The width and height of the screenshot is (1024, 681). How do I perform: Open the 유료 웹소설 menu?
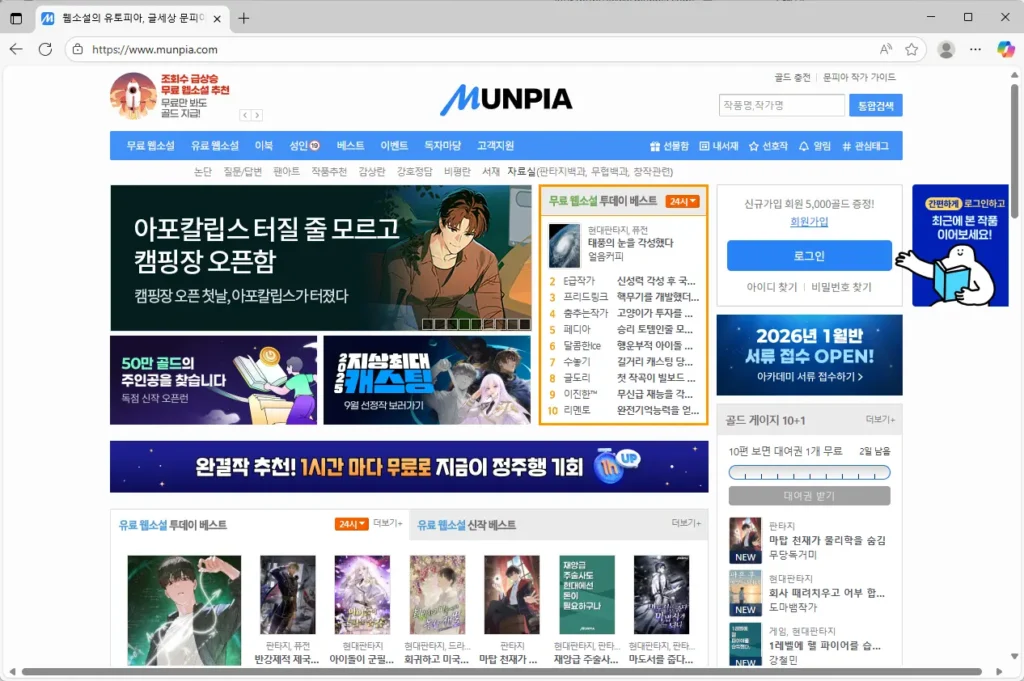click(x=215, y=146)
